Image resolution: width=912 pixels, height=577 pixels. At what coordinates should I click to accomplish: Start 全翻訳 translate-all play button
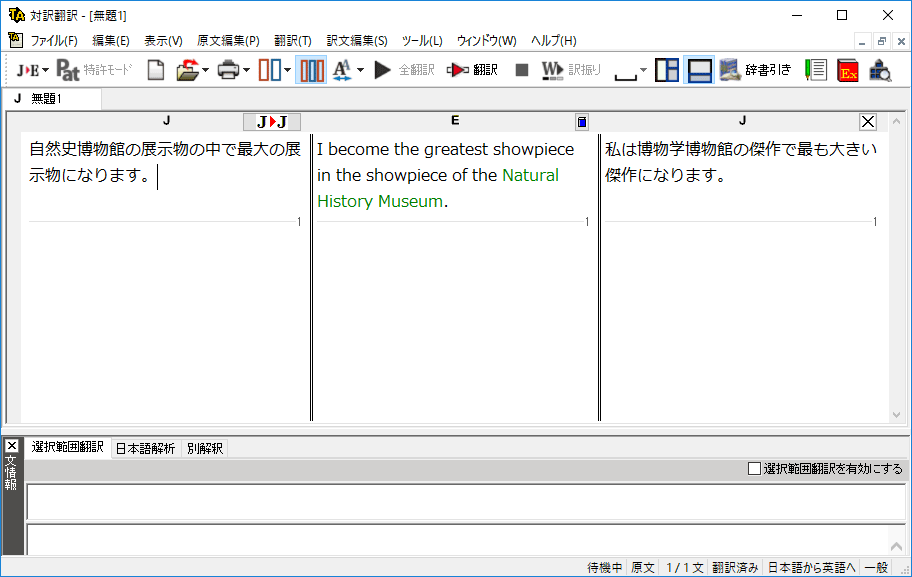[x=405, y=70]
